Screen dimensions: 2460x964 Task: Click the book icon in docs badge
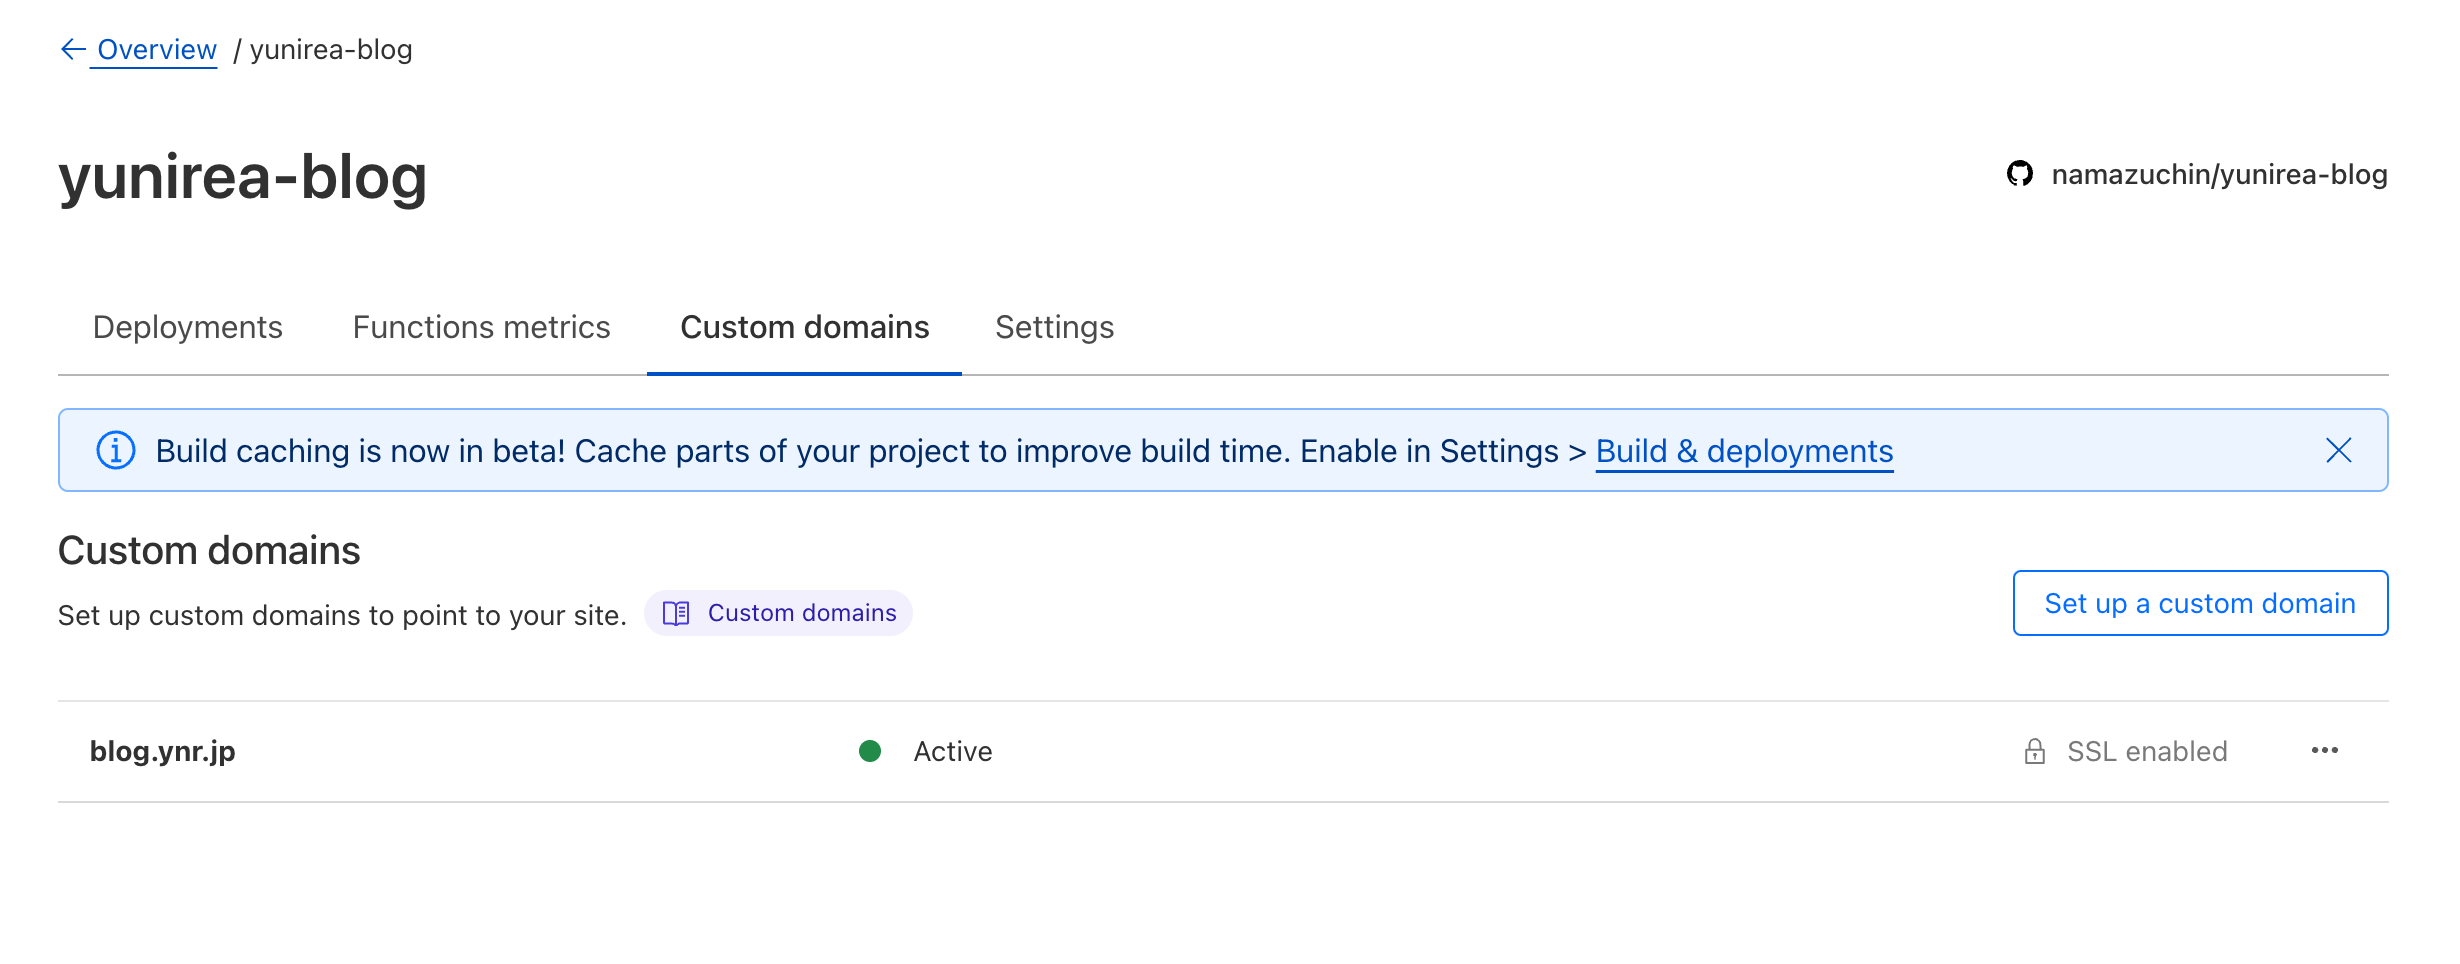[676, 613]
